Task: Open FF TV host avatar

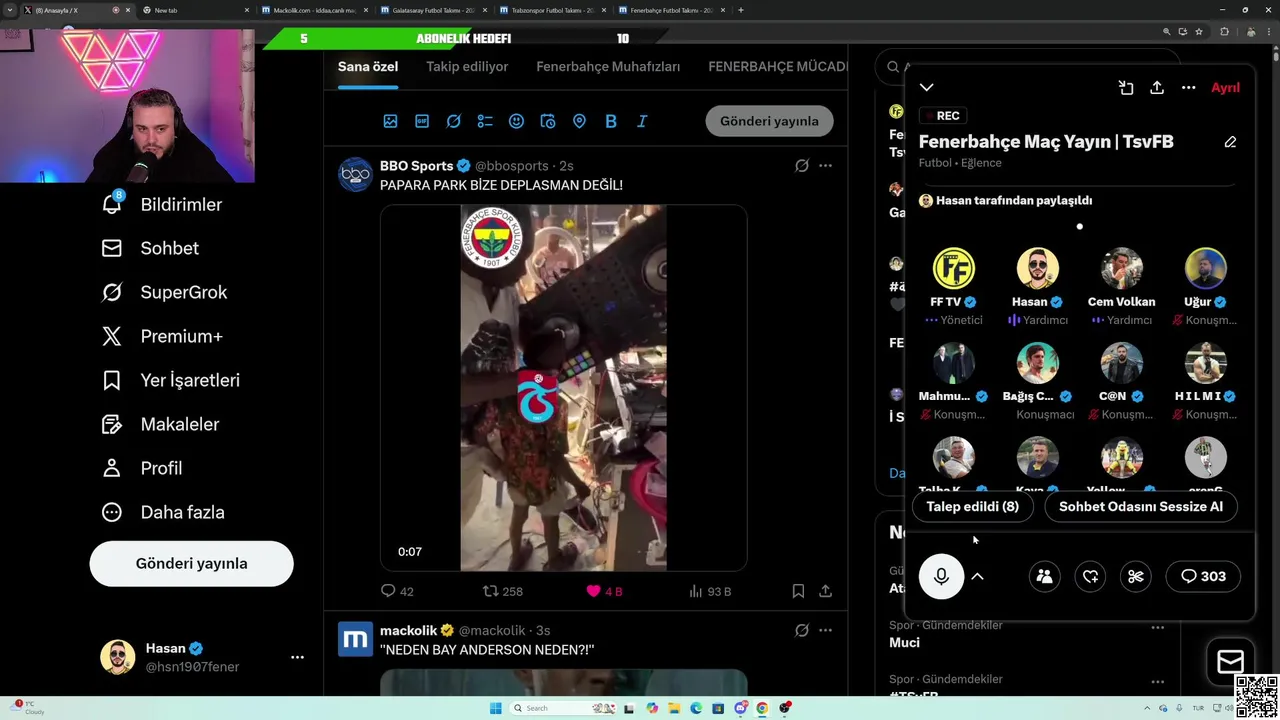Action: pos(954,269)
